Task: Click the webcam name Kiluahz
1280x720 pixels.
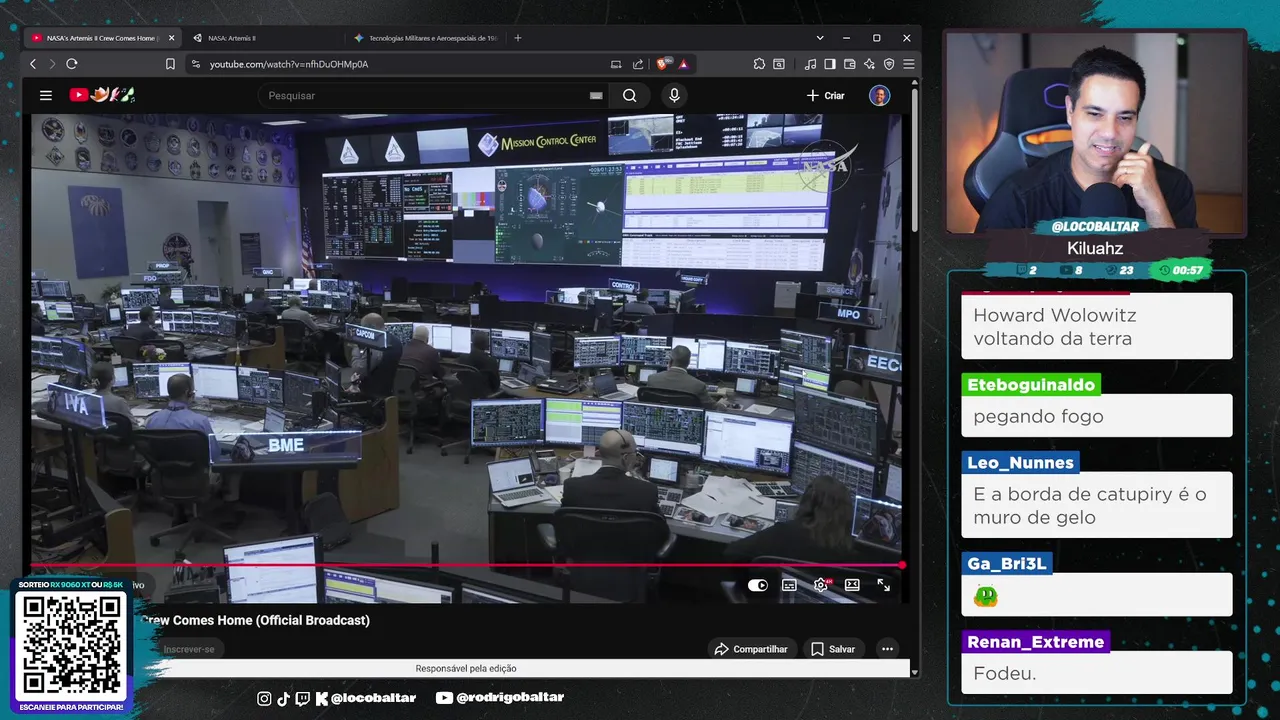Action: coord(1095,248)
